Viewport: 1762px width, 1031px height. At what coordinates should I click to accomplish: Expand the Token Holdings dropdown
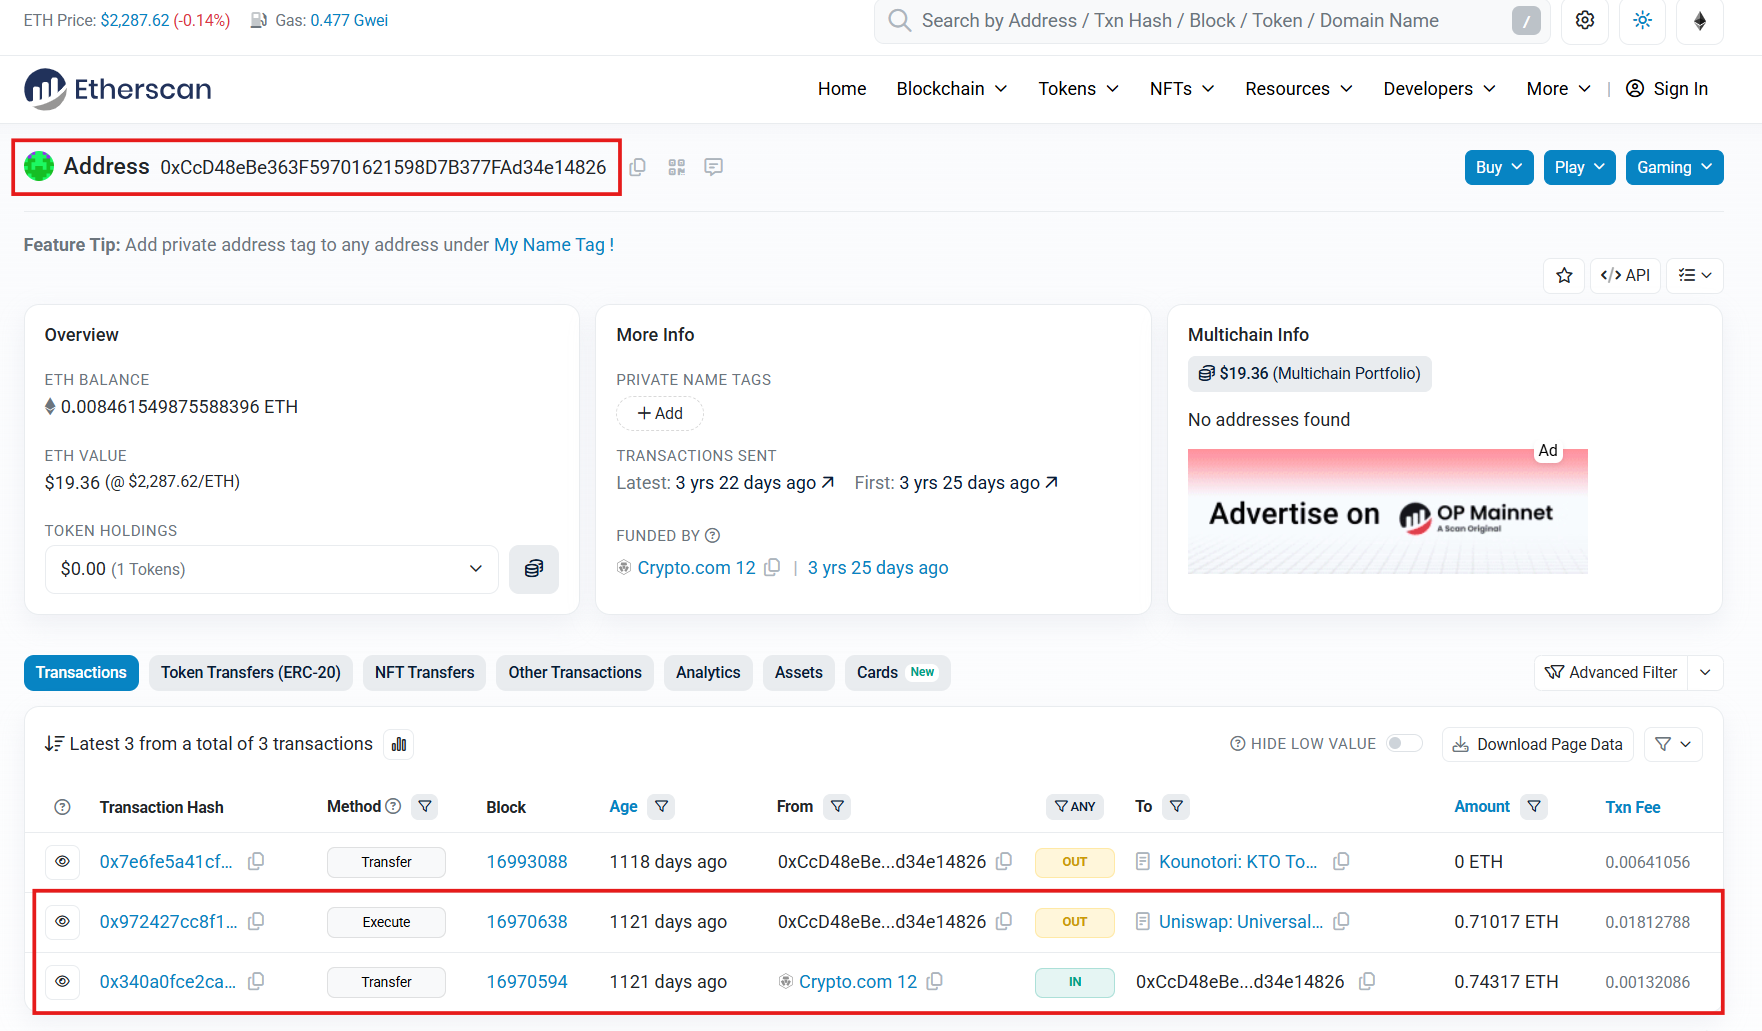(272, 569)
